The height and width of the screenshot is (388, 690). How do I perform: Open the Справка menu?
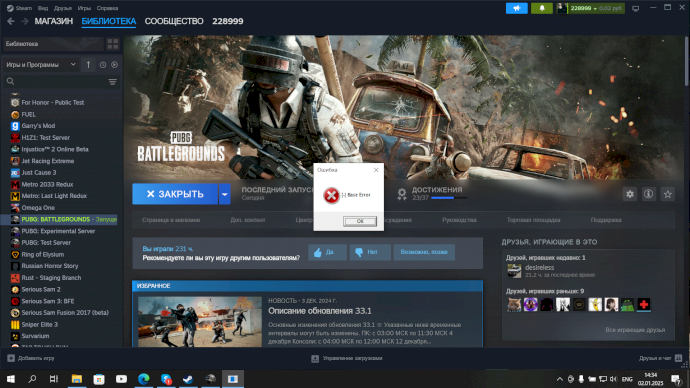coord(107,8)
